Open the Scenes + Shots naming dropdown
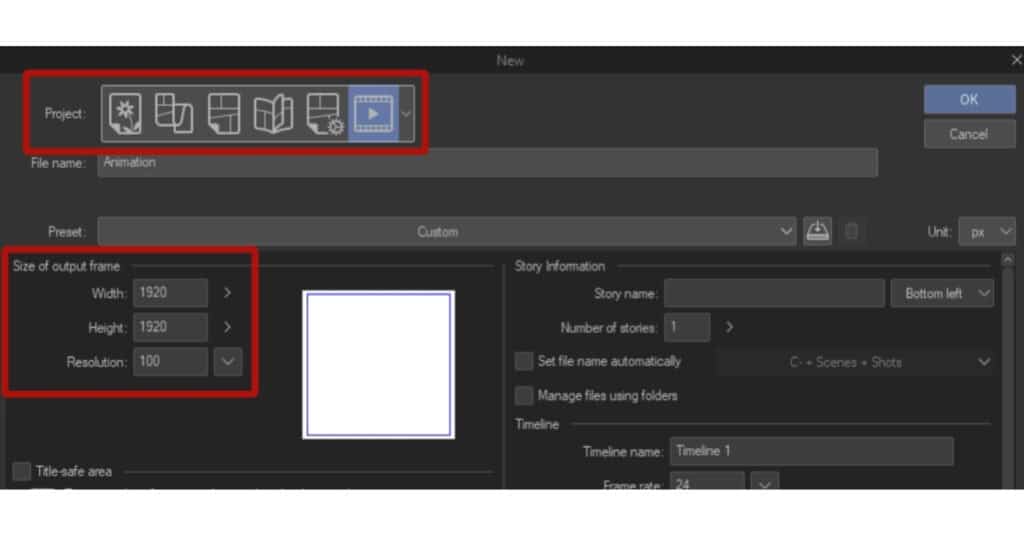1024x536 pixels. [855, 362]
